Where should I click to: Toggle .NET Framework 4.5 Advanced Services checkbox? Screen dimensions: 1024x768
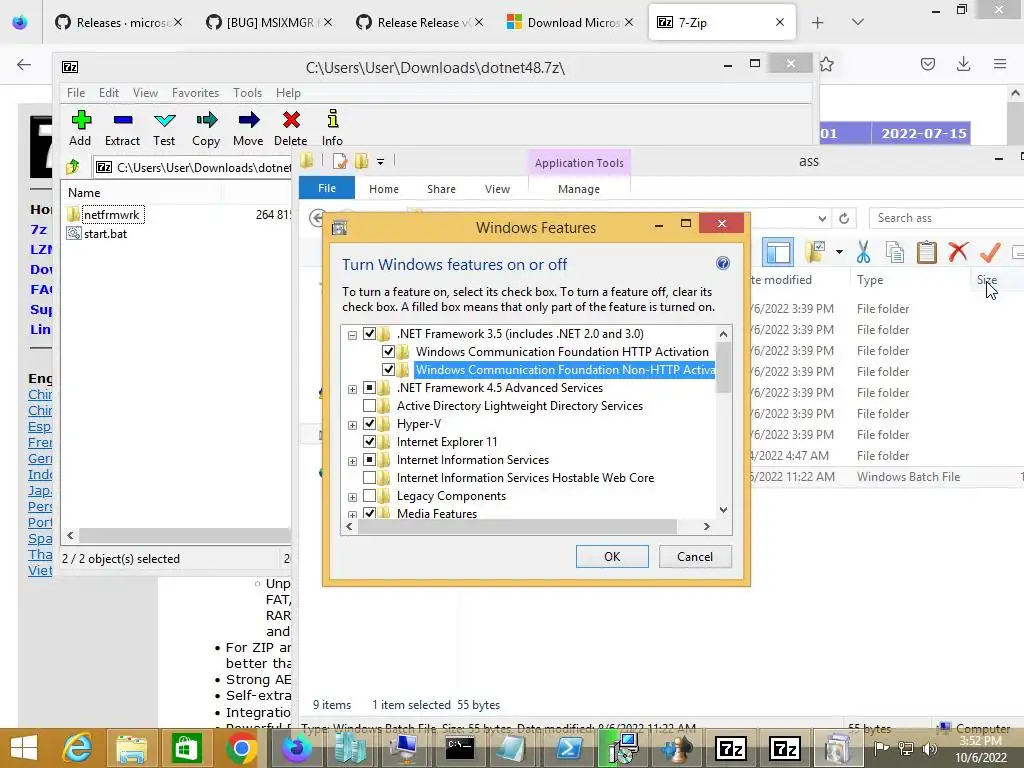pos(370,388)
